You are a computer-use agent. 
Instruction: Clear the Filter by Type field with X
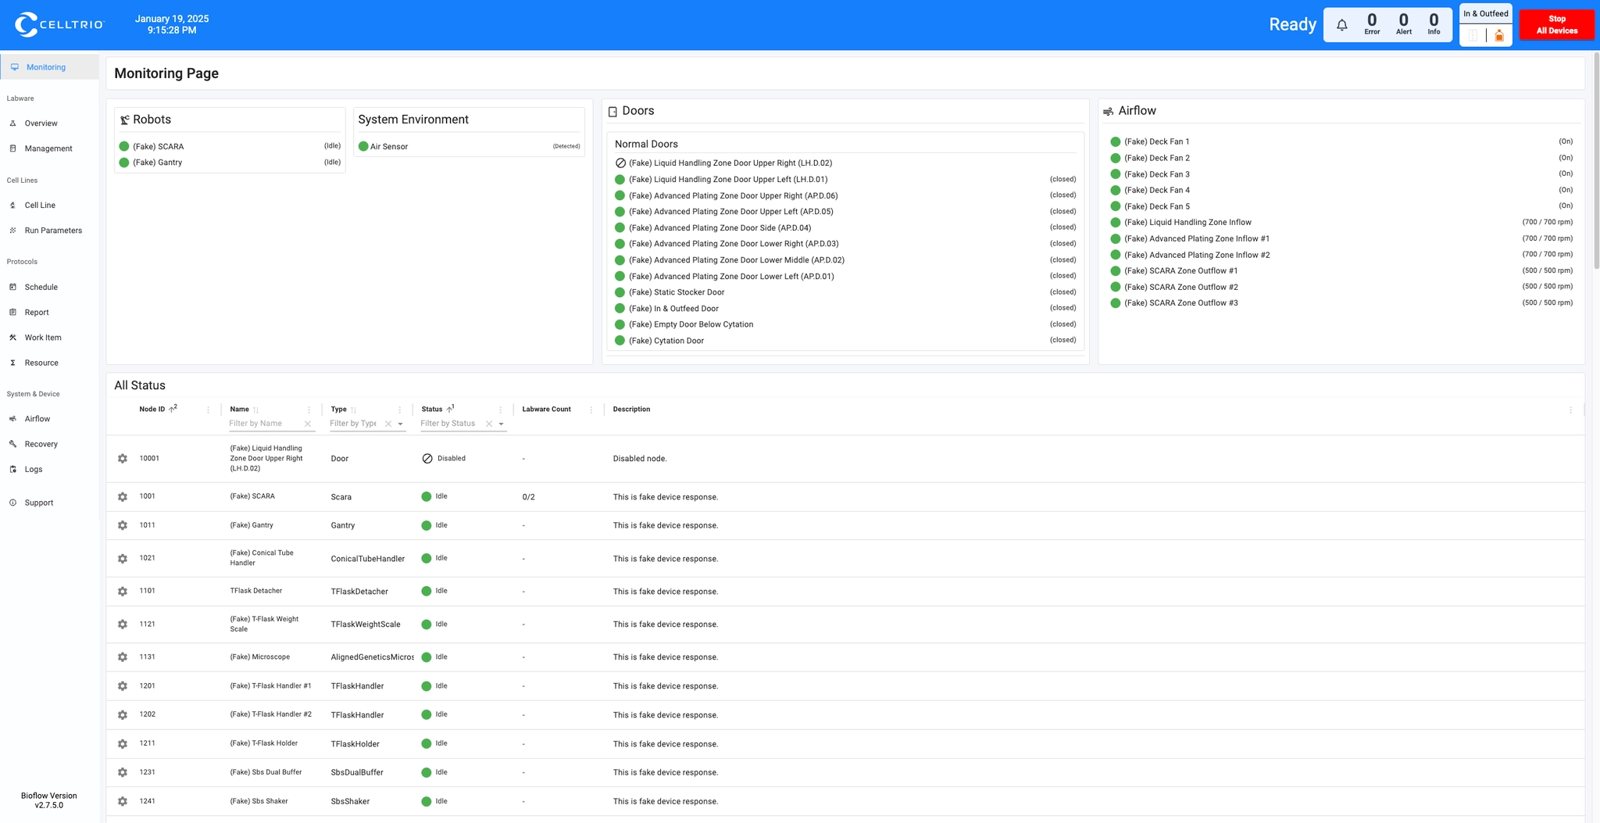pyautogui.click(x=388, y=424)
